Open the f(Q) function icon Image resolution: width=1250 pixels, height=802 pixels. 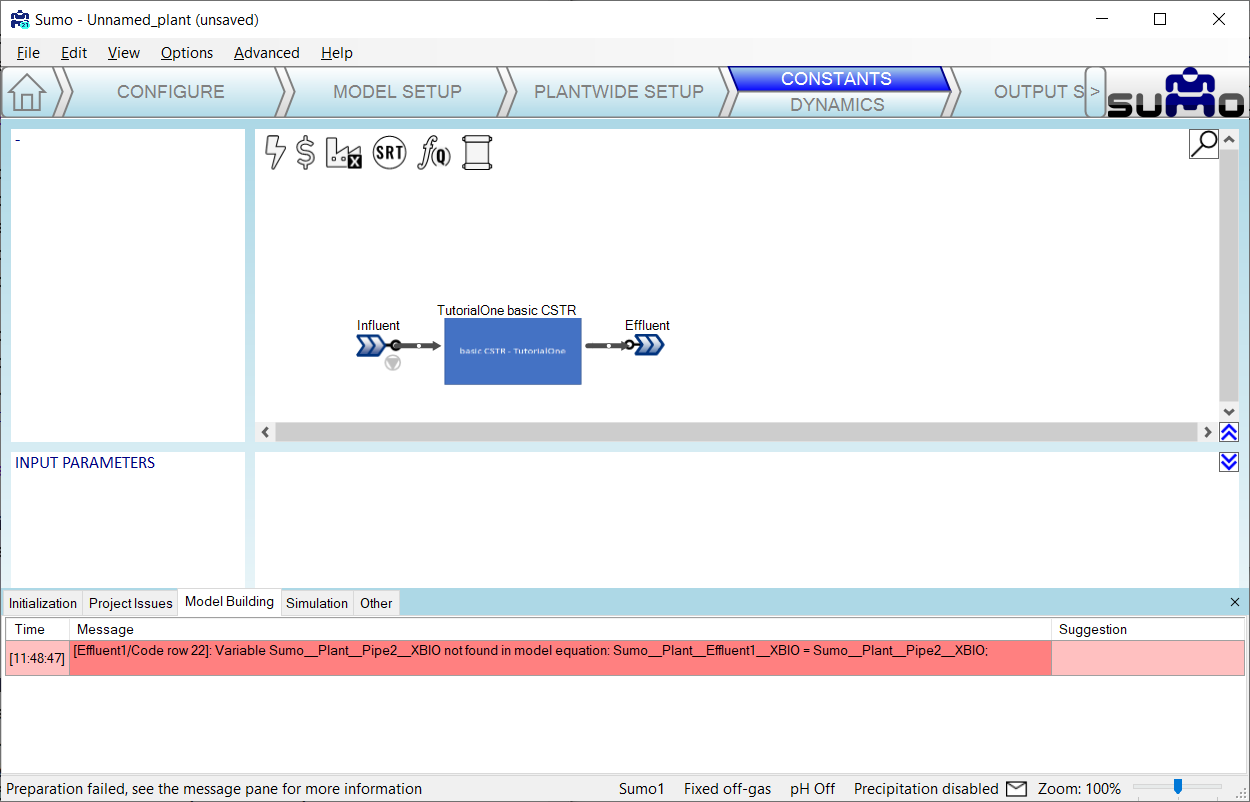click(434, 152)
